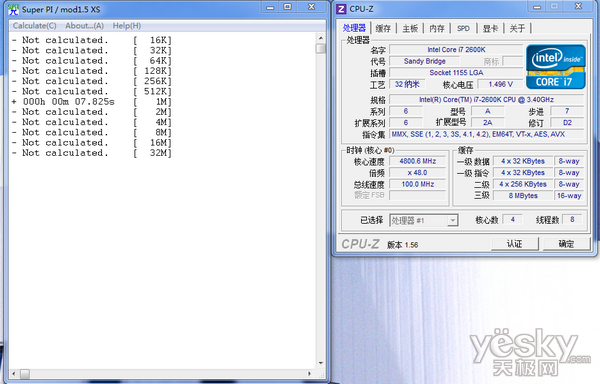Click the CPU-Z purple Z title icon
The width and height of the screenshot is (600, 384).
(341, 9)
